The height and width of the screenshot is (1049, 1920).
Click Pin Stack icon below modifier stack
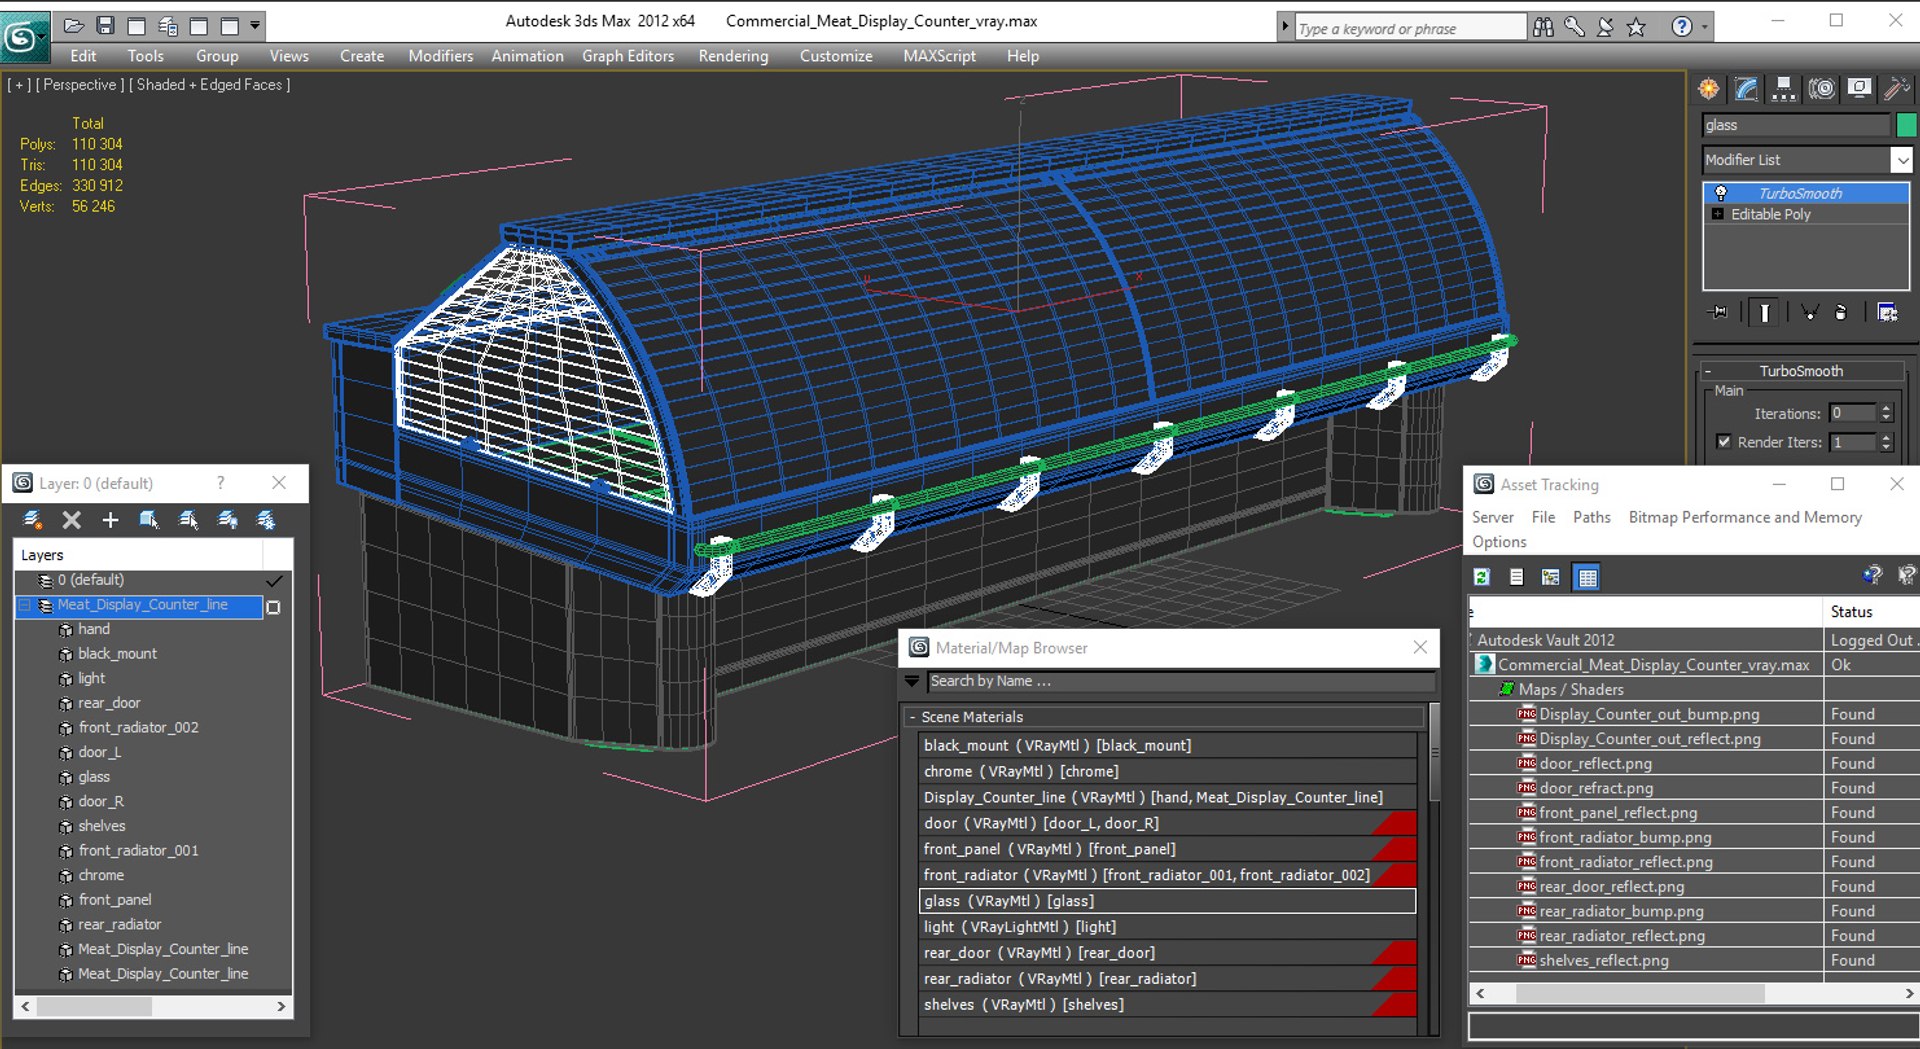1718,313
